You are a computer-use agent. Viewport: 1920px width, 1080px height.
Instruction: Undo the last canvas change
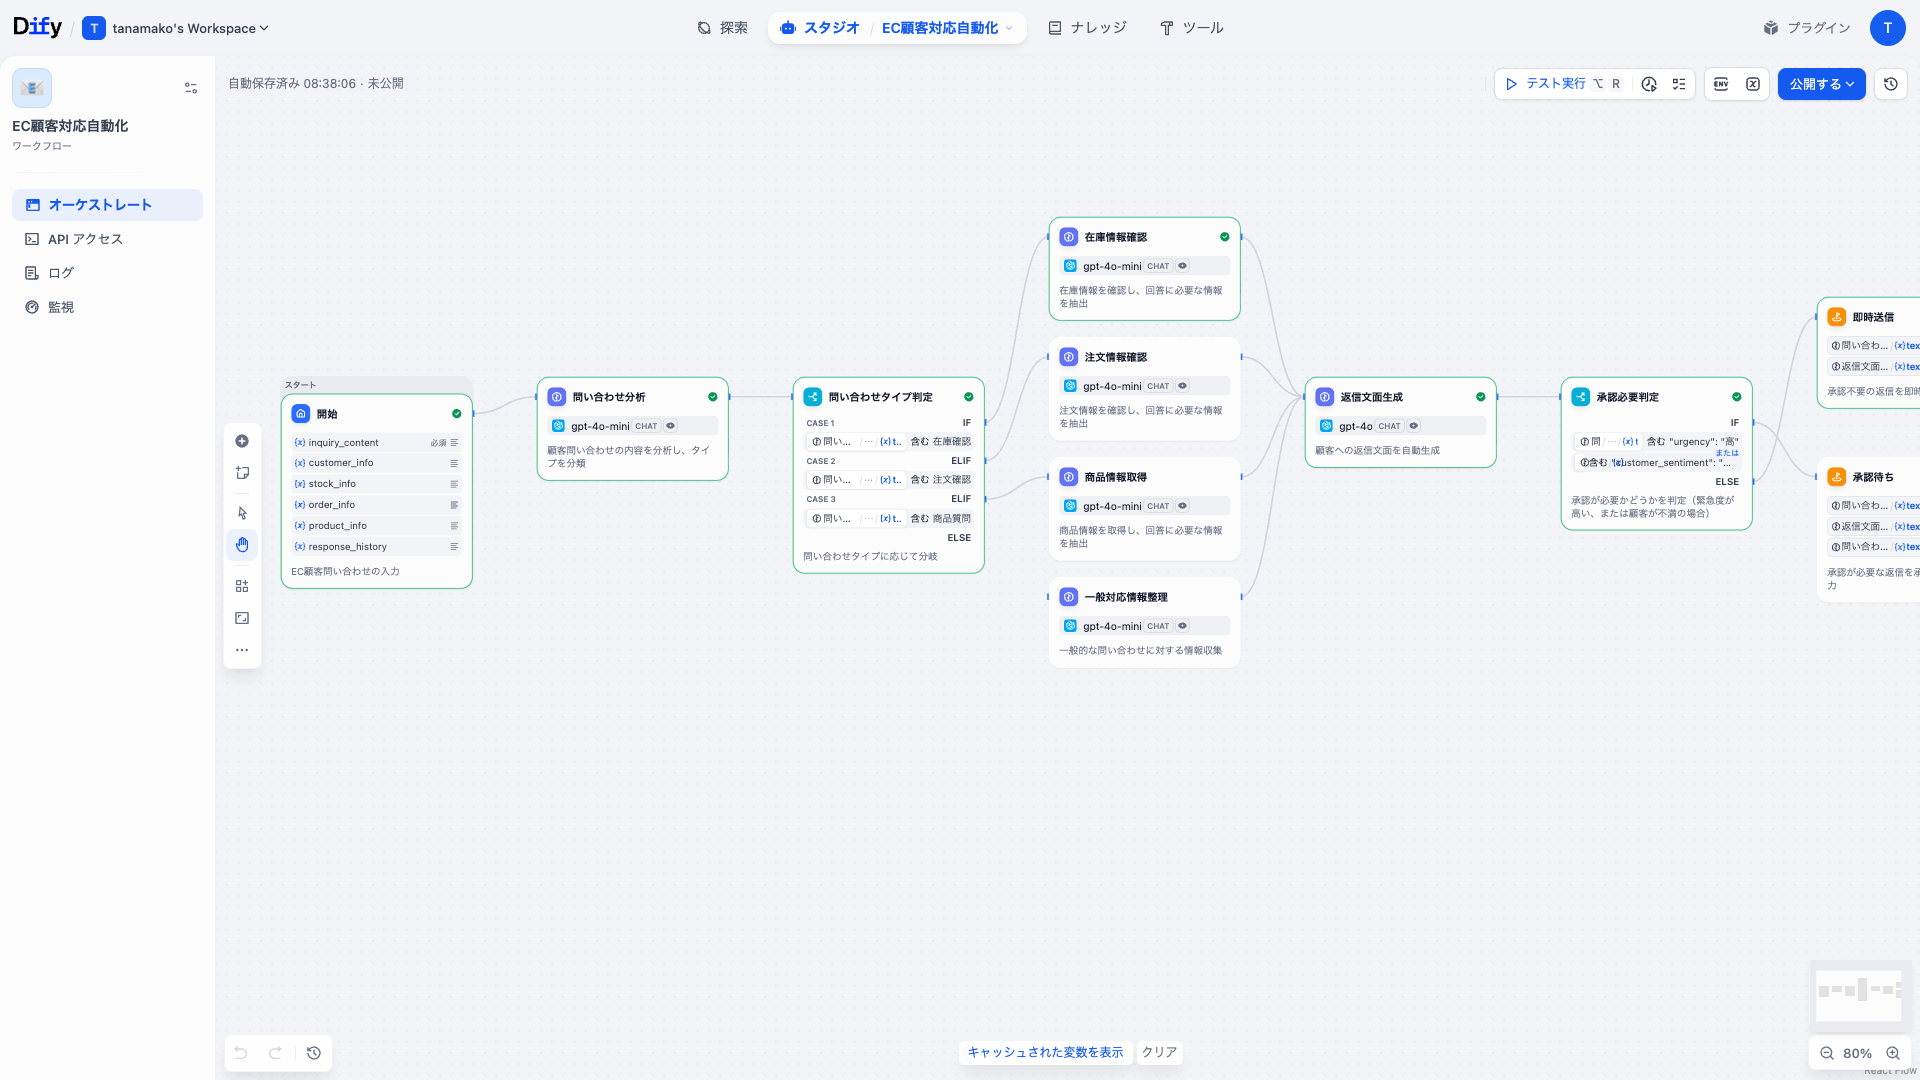[240, 1053]
